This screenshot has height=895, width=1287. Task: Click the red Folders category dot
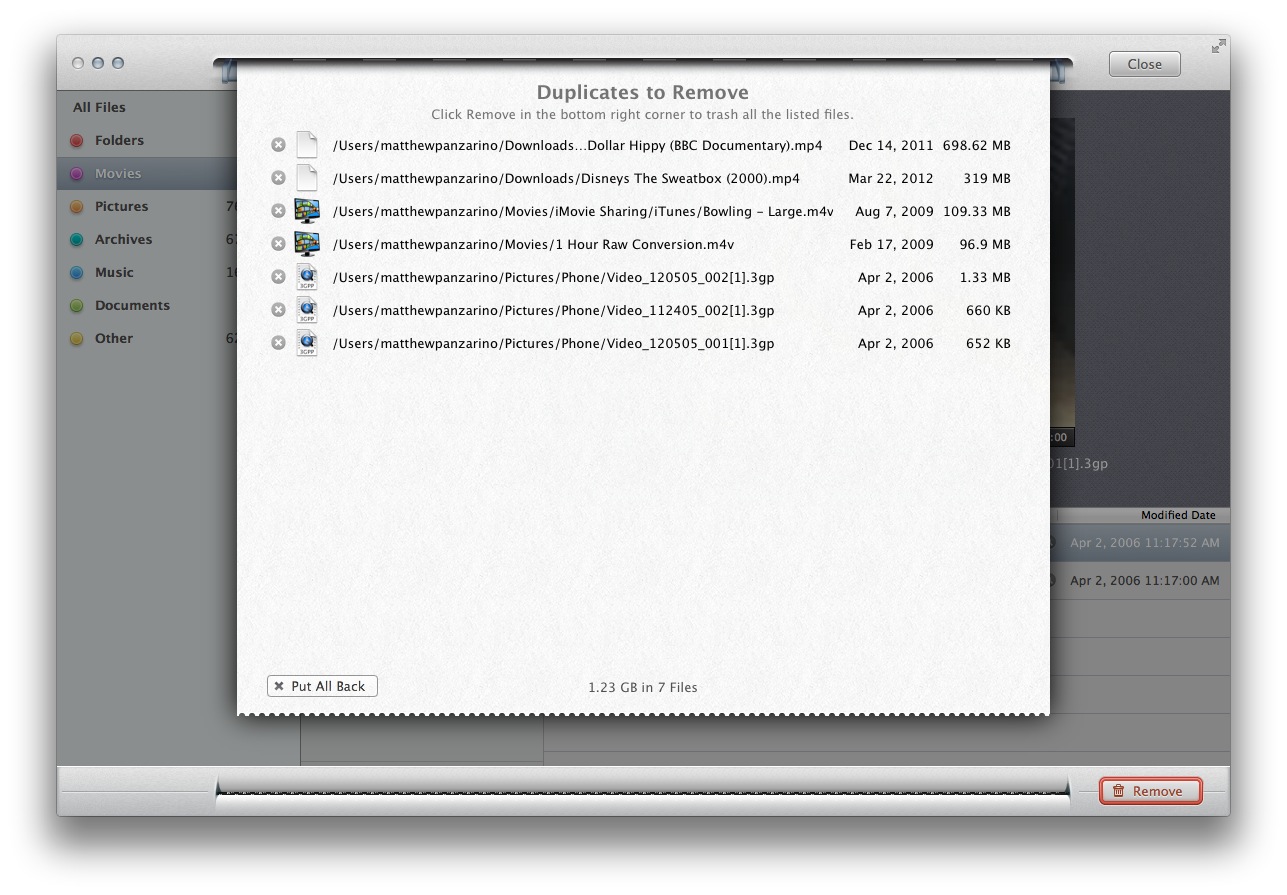(x=76, y=141)
